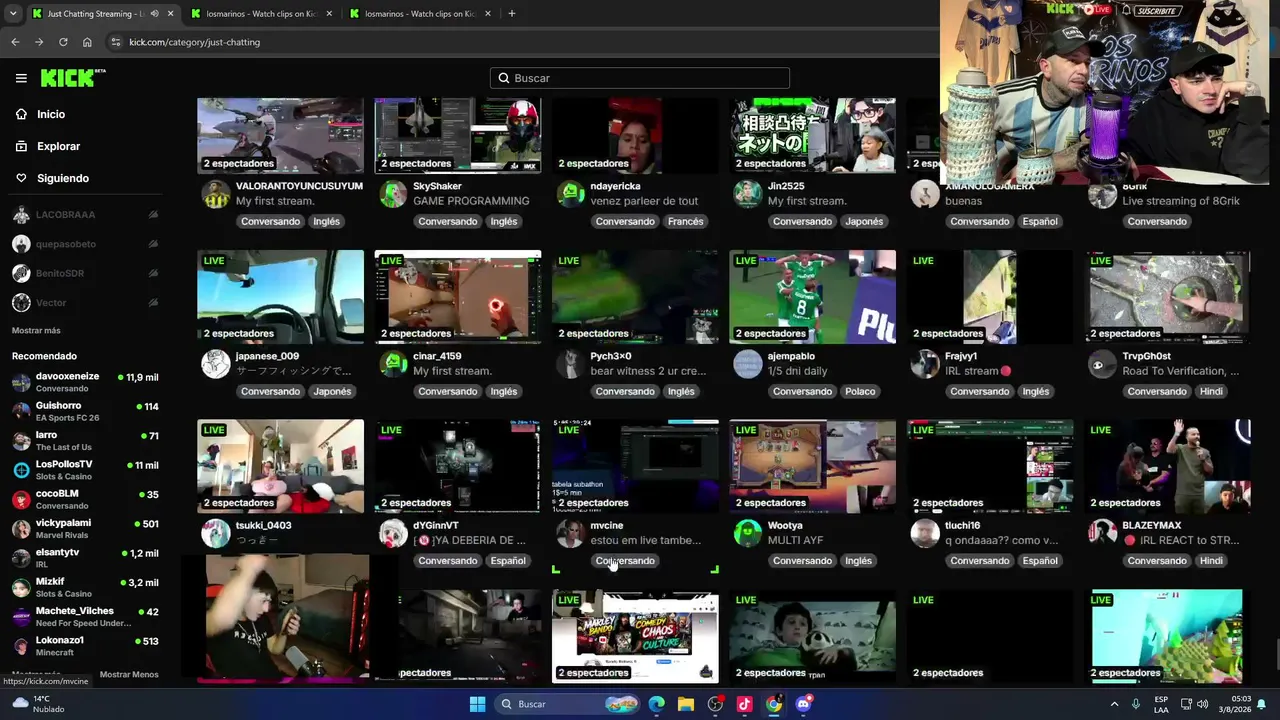Show hidden icons chevron in system tray
The image size is (1280, 720).
[1115, 704]
